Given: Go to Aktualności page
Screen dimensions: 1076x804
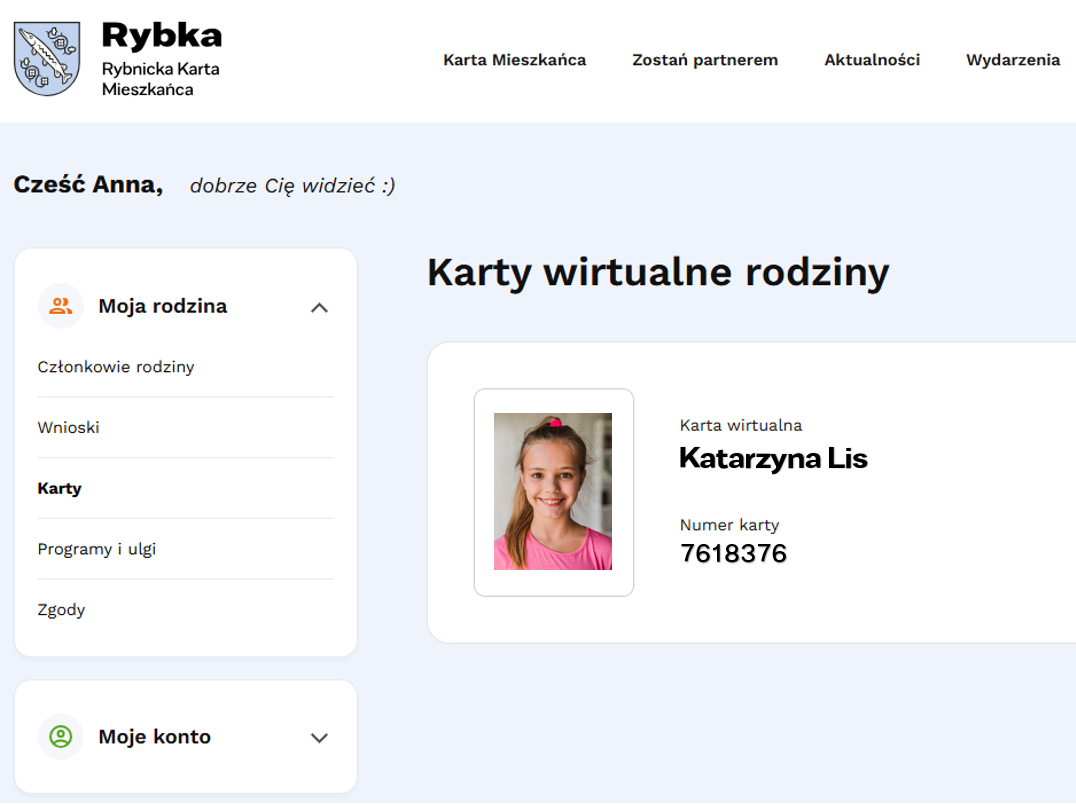Looking at the screenshot, I should click(x=872, y=60).
